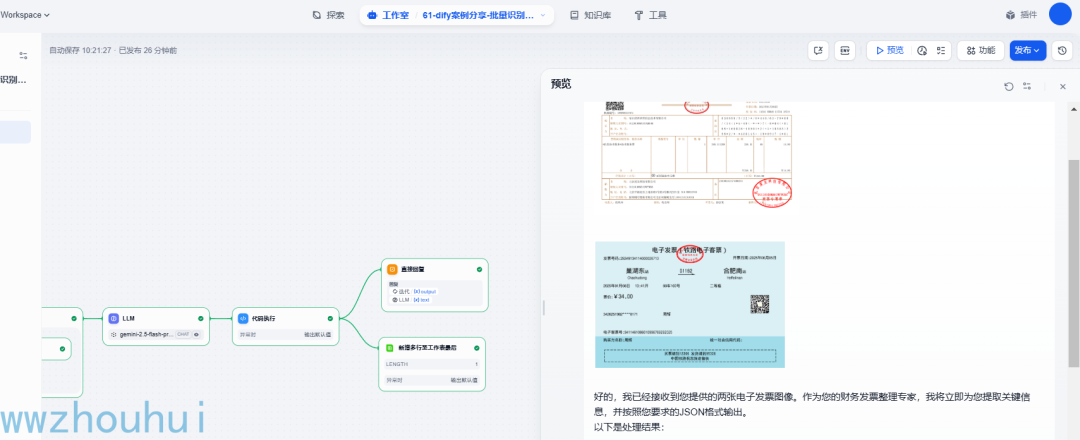The height and width of the screenshot is (440, 1080).
Task: Click the LLM node's purple icon
Action: [114, 319]
